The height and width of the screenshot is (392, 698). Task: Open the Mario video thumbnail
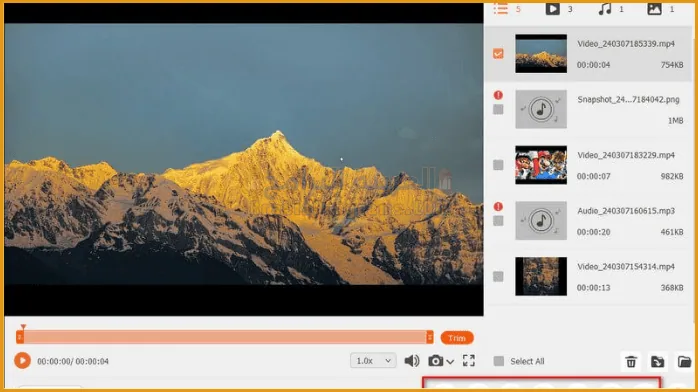541,165
